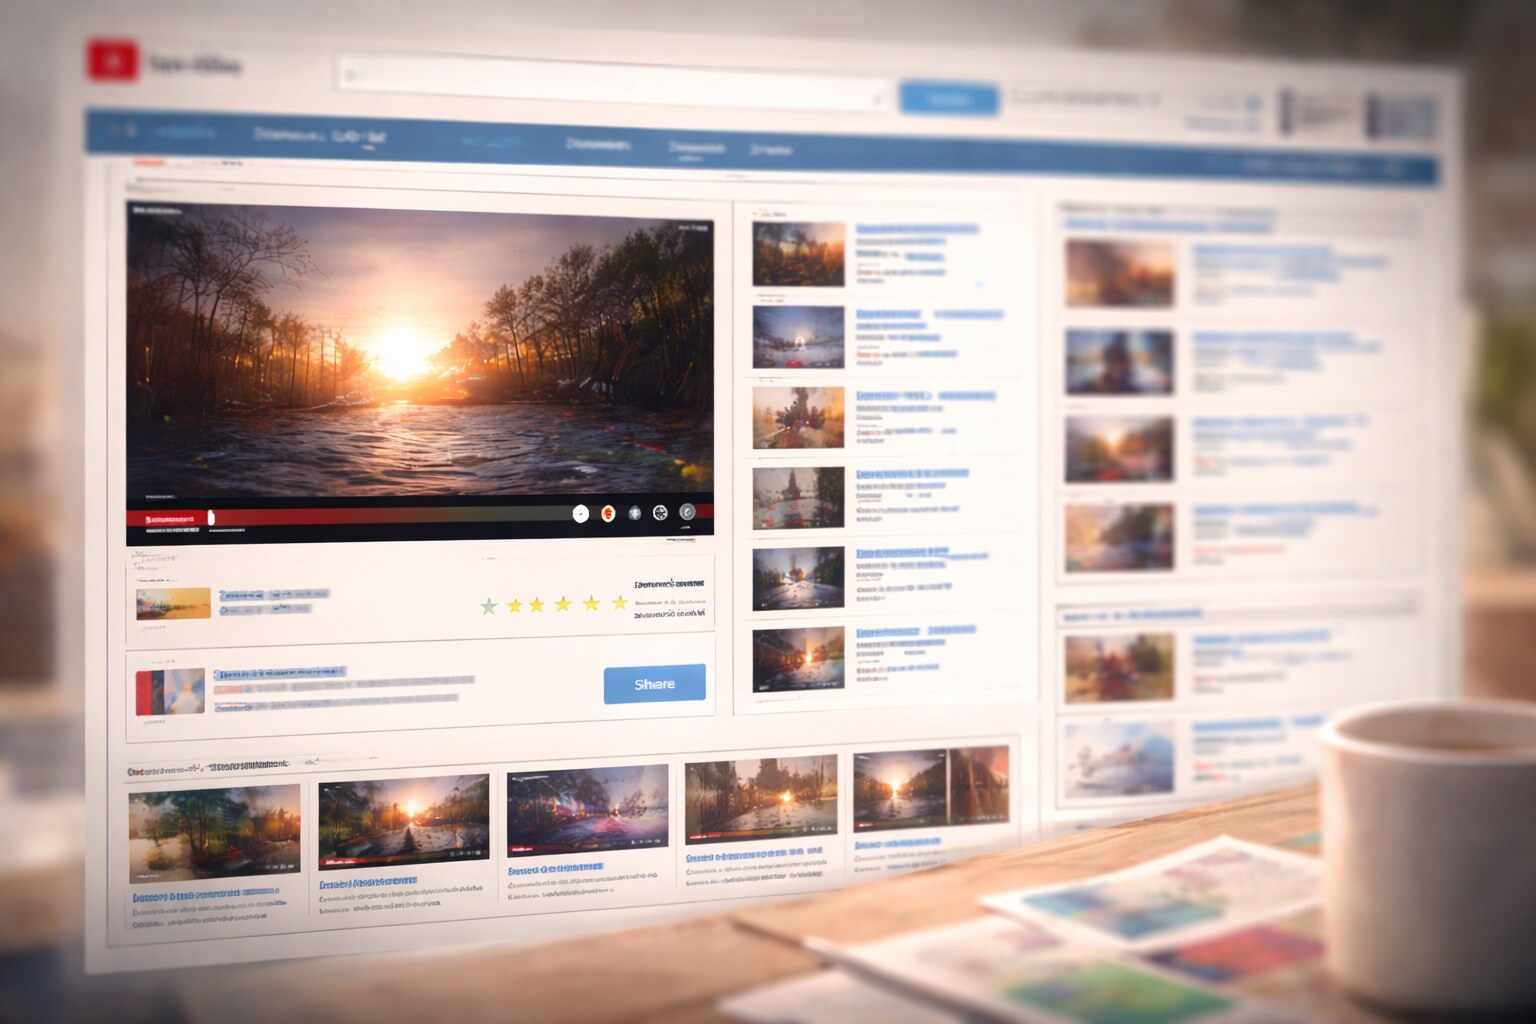Select the red autoplay icon in player controls
The height and width of the screenshot is (1024, 1536).
click(x=607, y=512)
